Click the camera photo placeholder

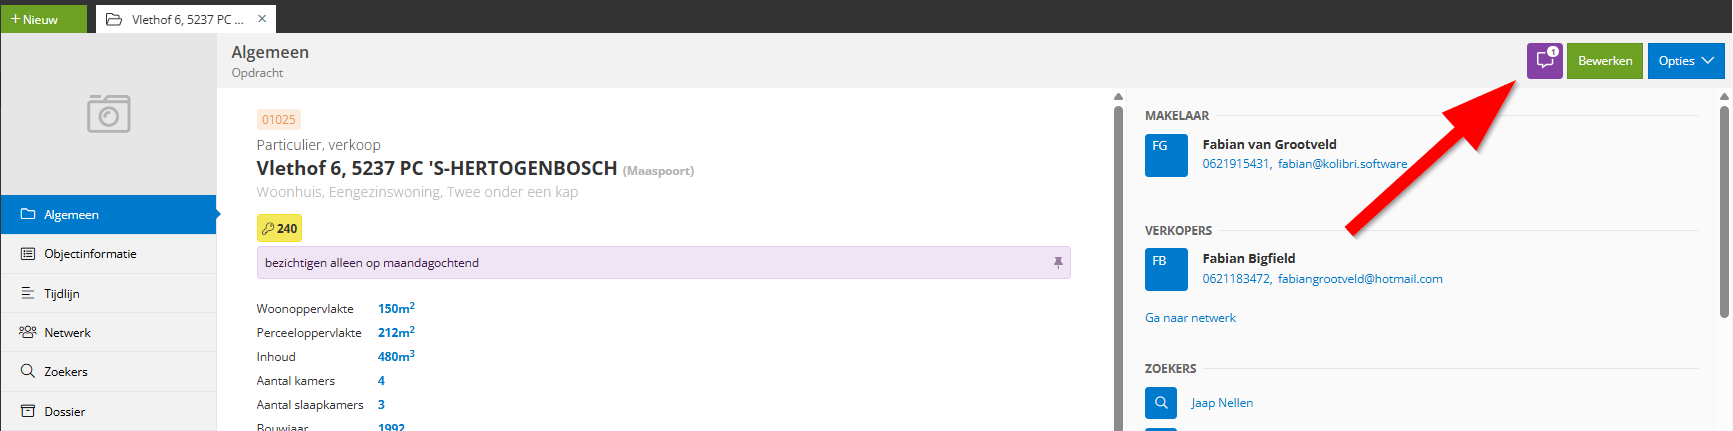click(x=108, y=114)
